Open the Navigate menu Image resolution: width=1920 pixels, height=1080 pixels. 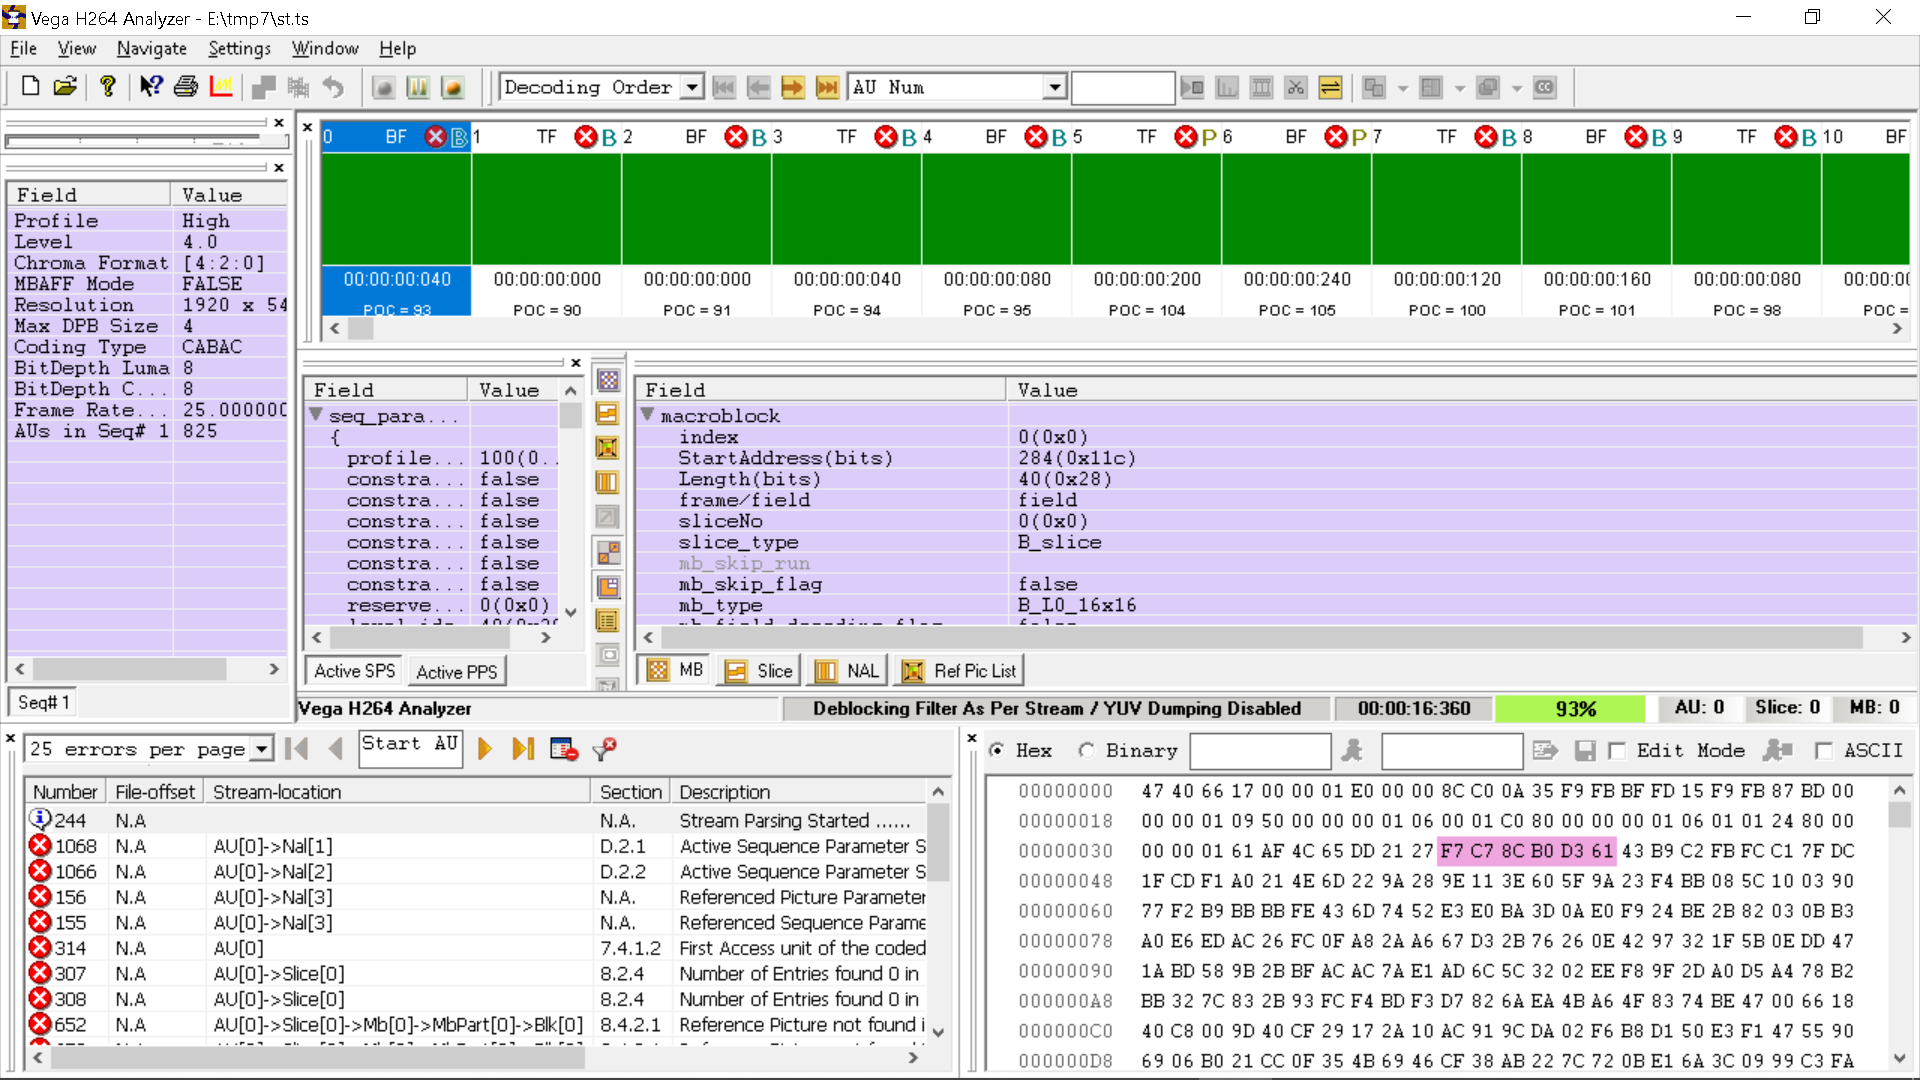(151, 48)
